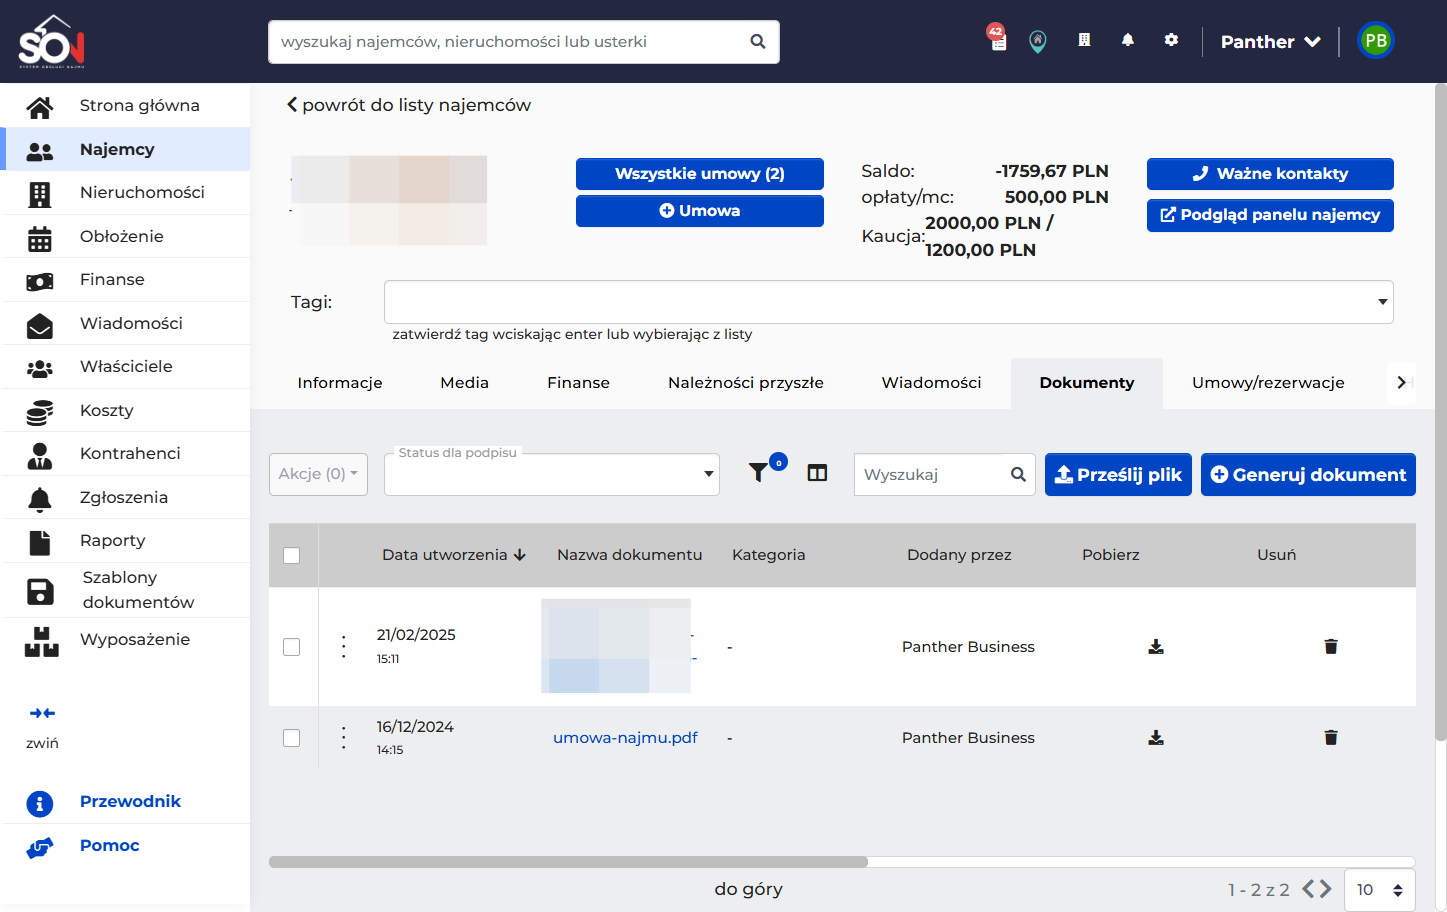Select checkbox for 21/02/2025 document row

coord(292,647)
